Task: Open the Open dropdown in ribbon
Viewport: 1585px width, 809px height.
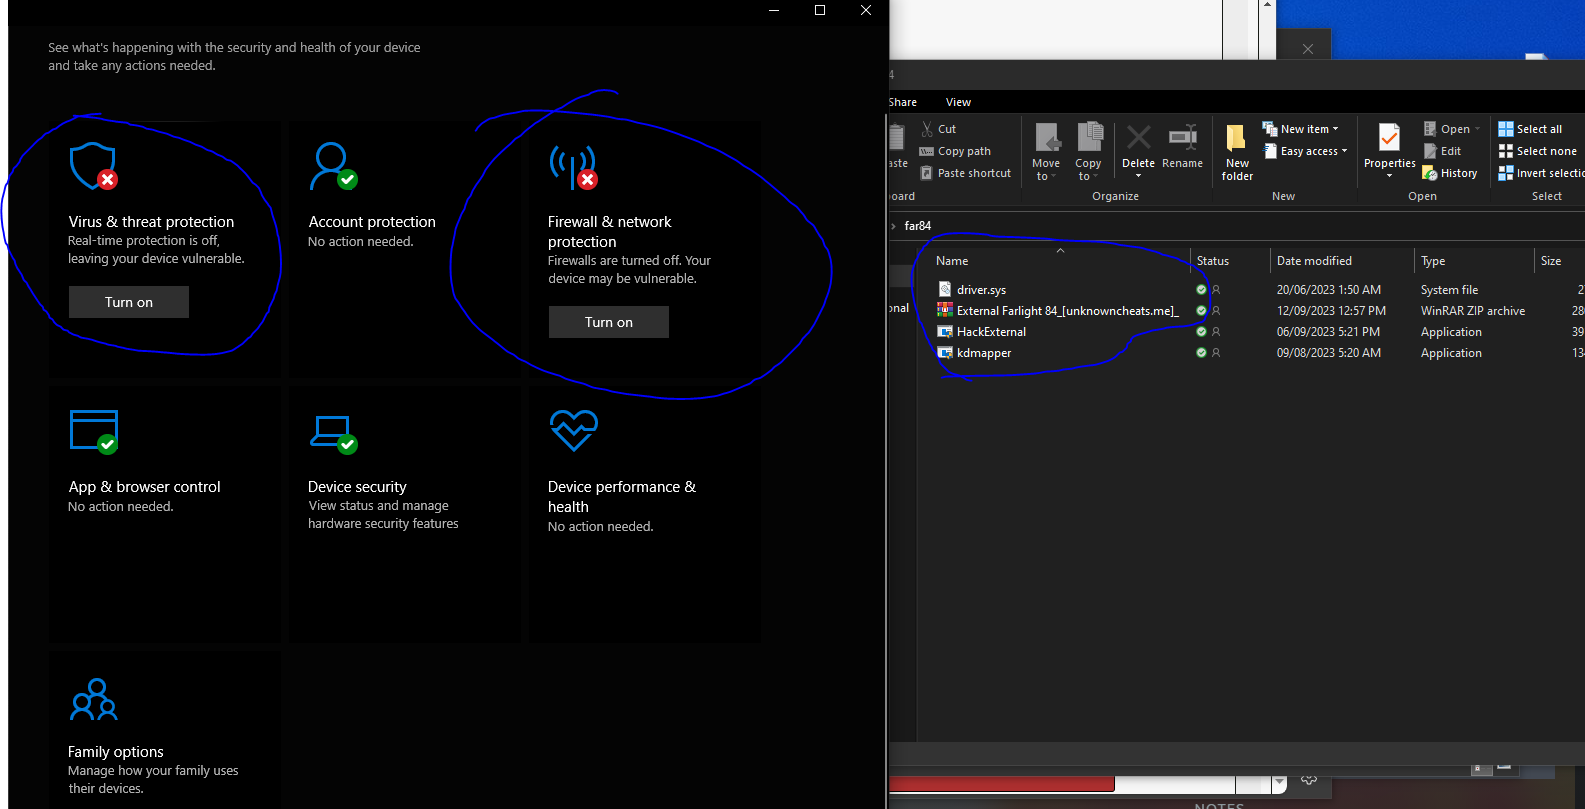Action: click(1452, 129)
